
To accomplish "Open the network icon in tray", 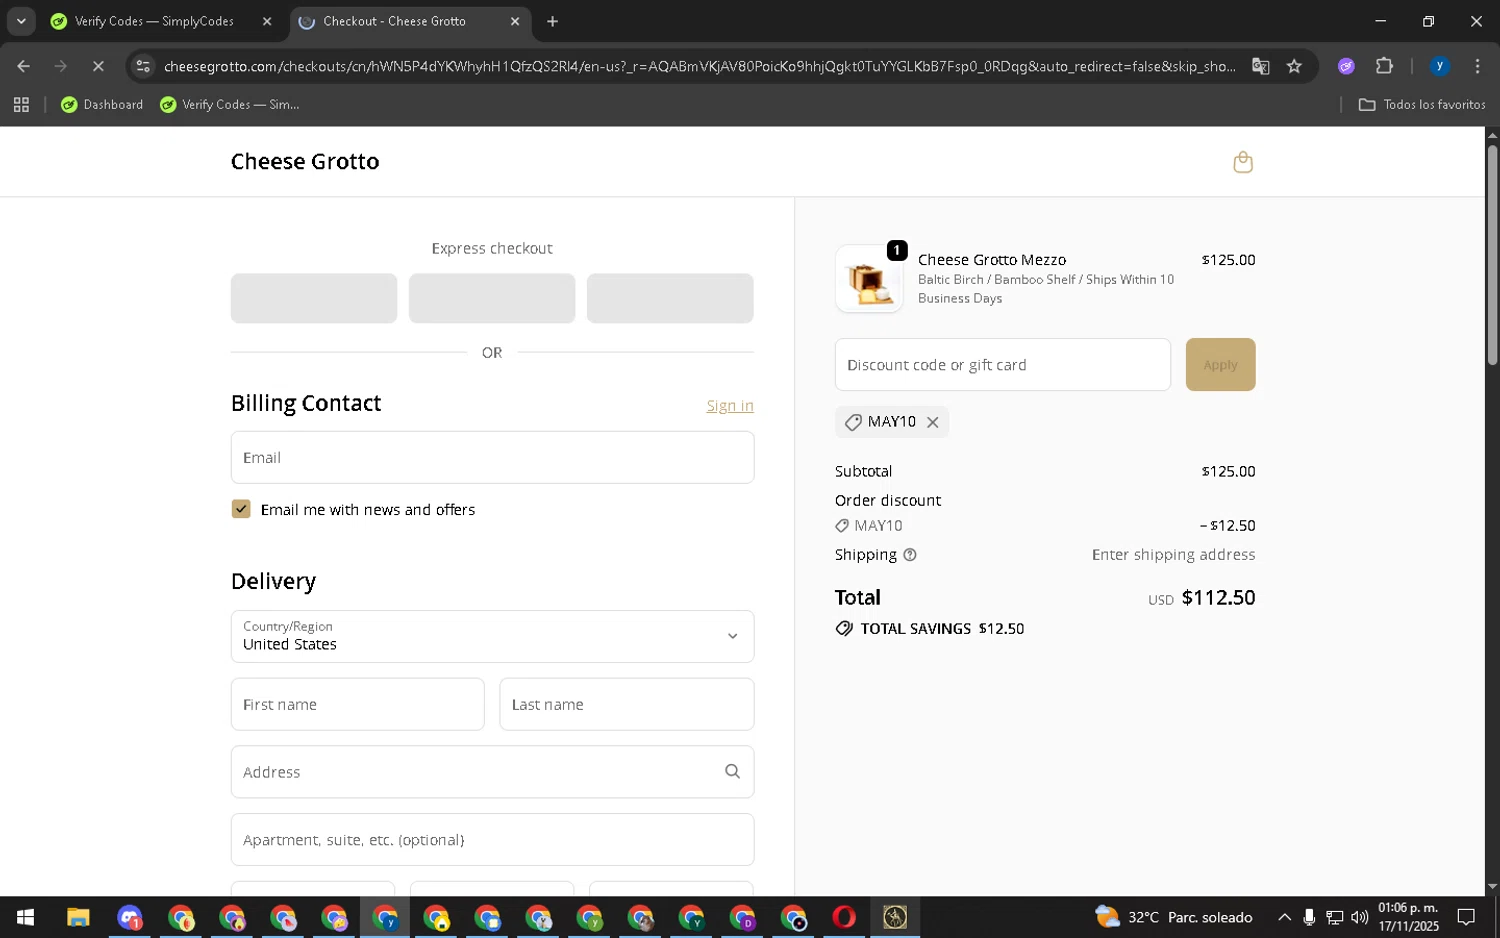I will pyautogui.click(x=1334, y=918).
